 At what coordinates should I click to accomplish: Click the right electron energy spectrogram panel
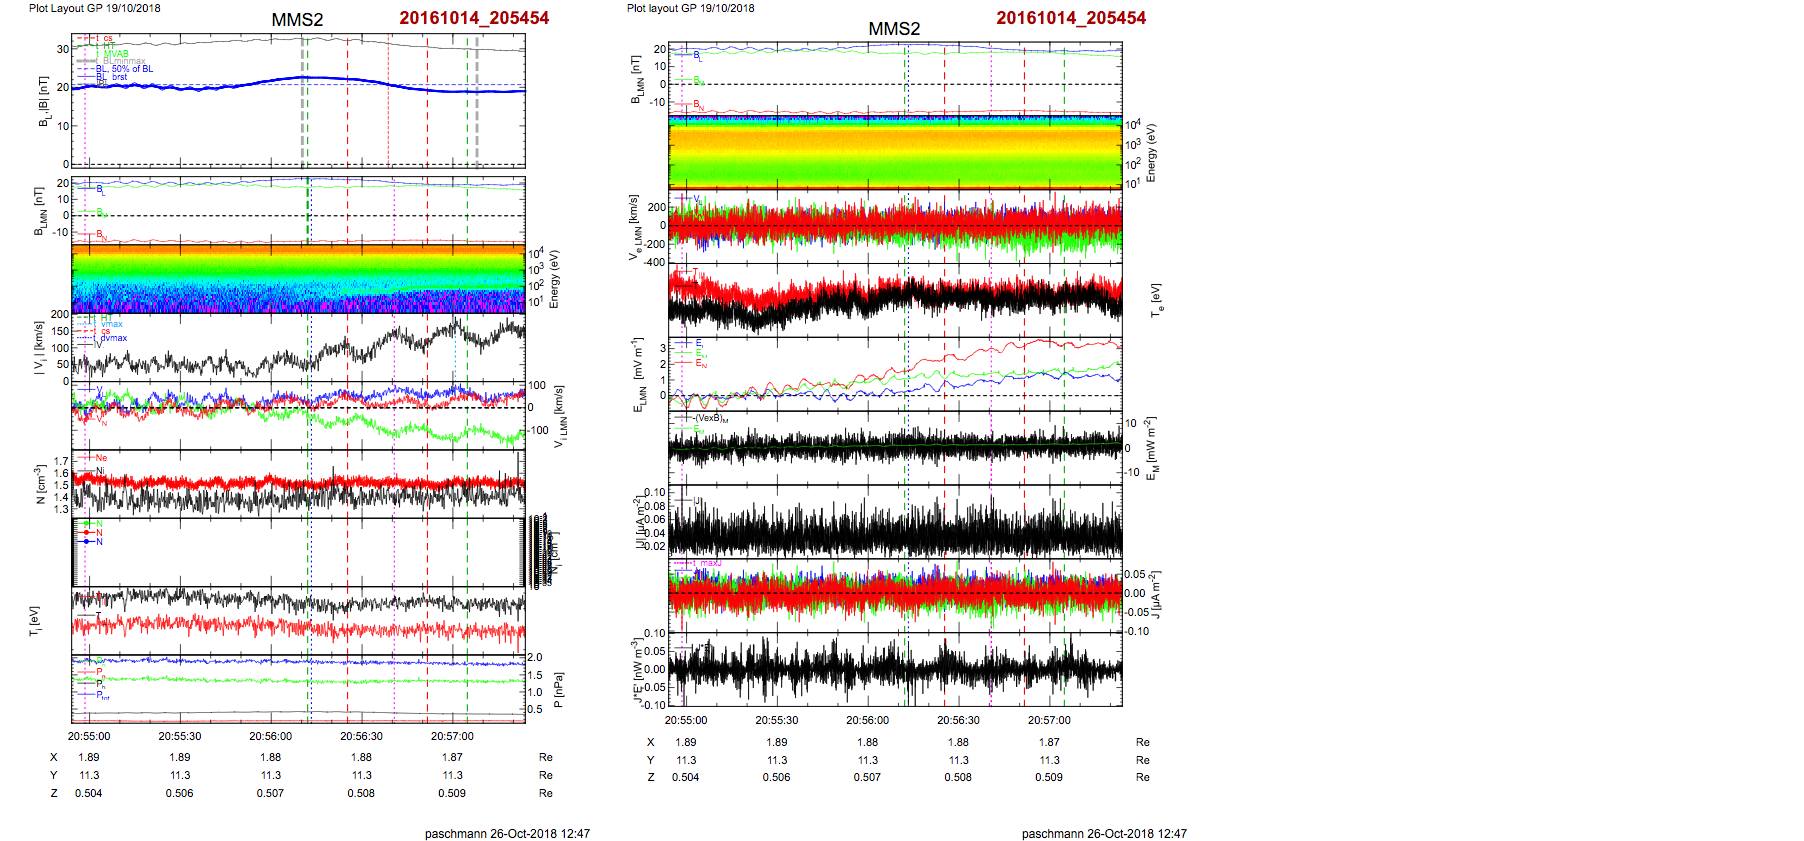(895, 152)
